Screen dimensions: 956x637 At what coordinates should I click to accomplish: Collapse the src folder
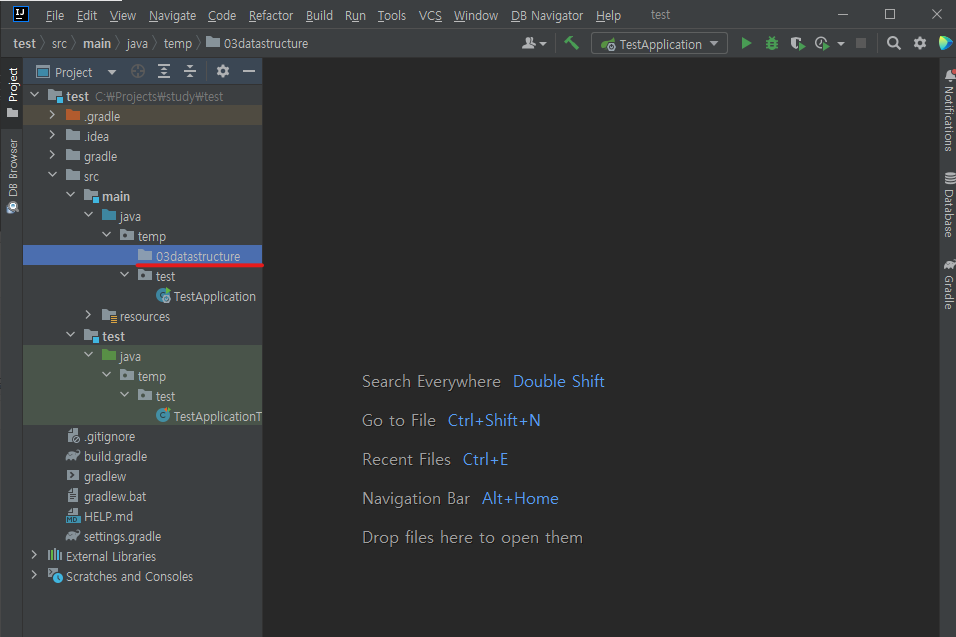tap(52, 176)
